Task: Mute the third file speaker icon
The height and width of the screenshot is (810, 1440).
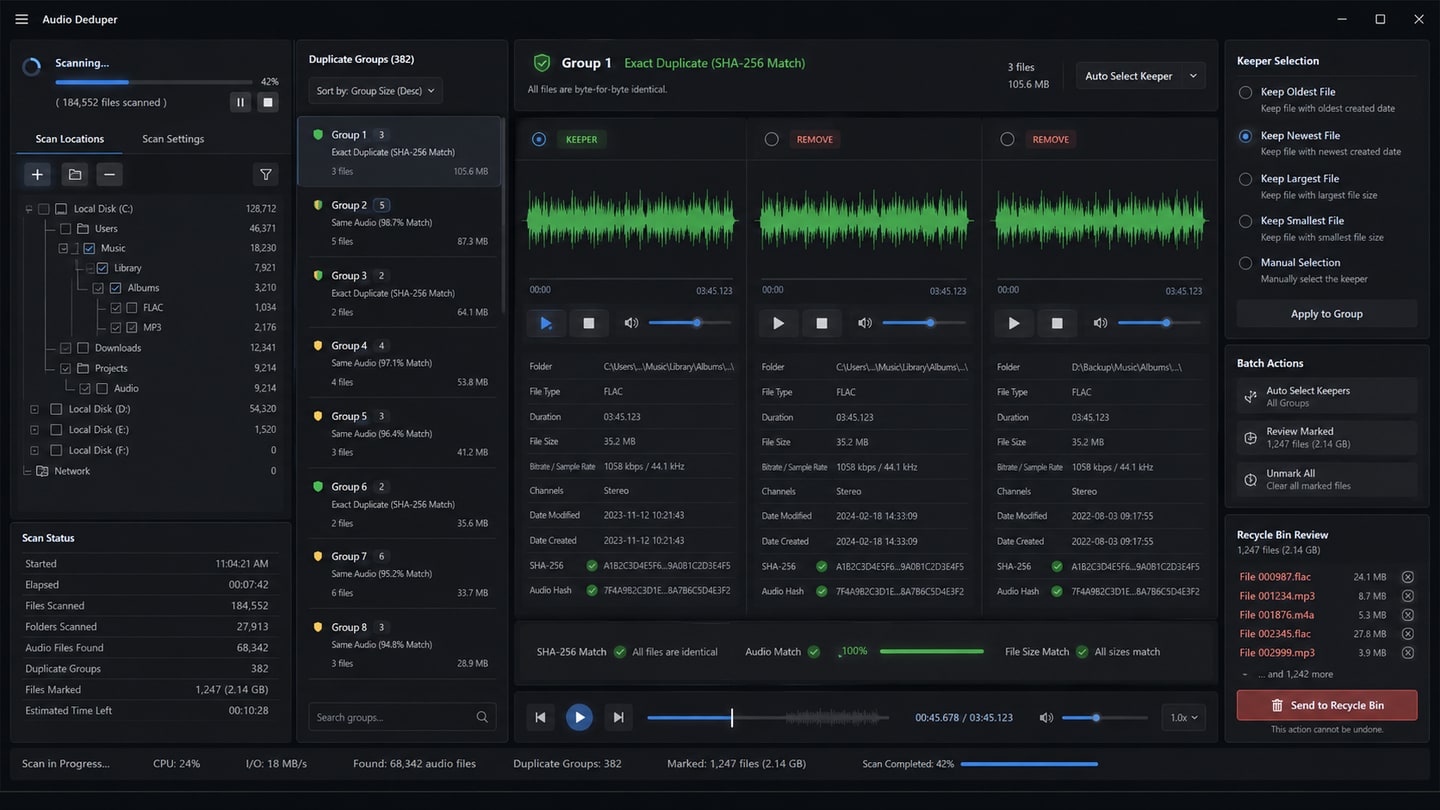Action: (x=1100, y=323)
